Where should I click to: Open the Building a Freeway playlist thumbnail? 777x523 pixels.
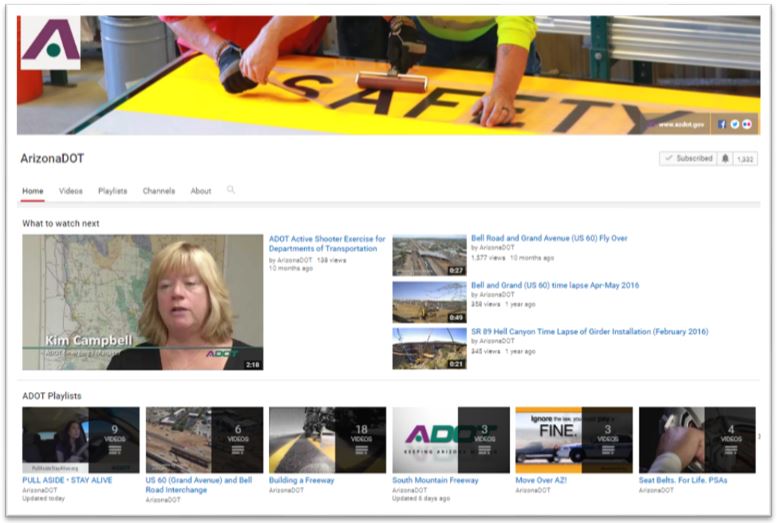[328, 440]
